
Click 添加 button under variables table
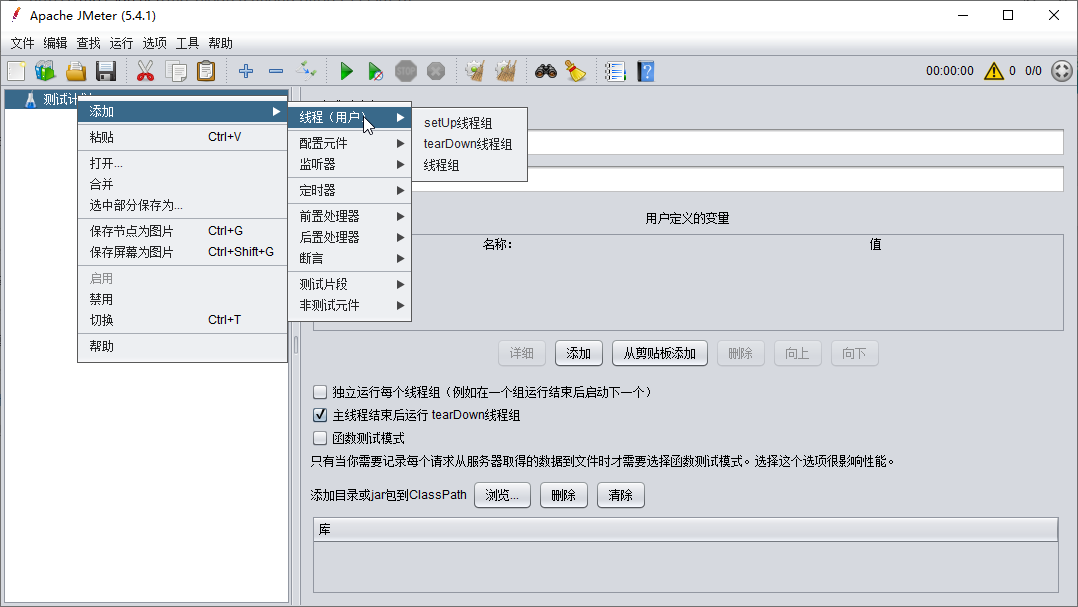pyautogui.click(x=578, y=353)
